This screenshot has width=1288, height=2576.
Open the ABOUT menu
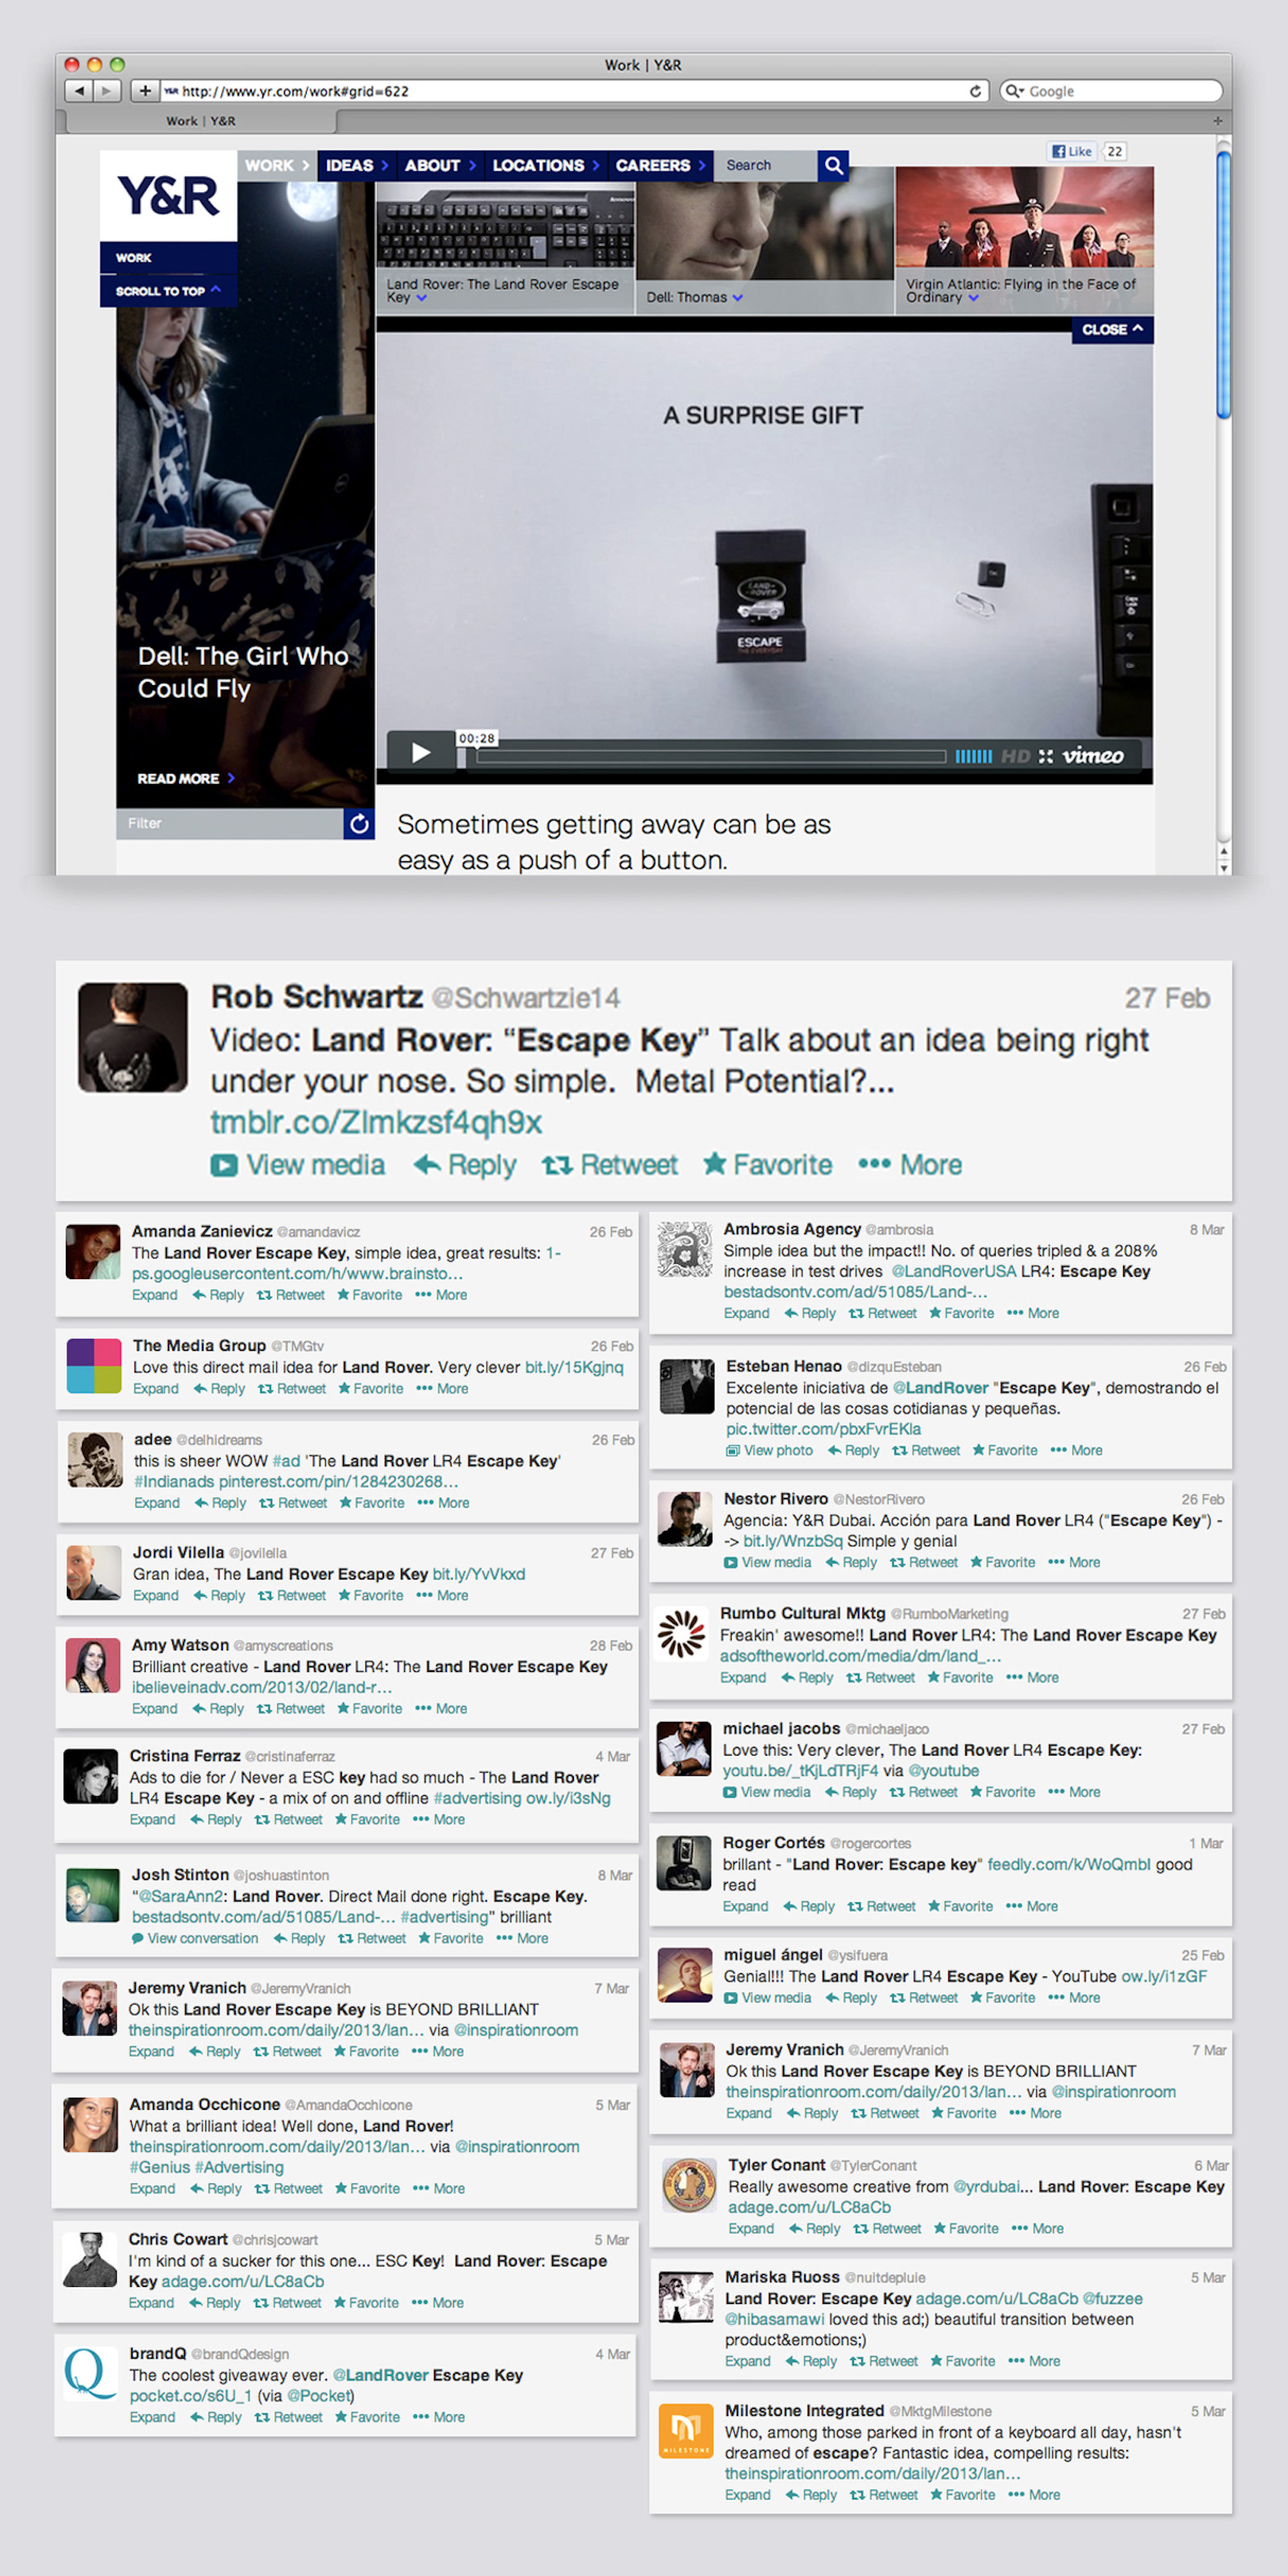[439, 165]
